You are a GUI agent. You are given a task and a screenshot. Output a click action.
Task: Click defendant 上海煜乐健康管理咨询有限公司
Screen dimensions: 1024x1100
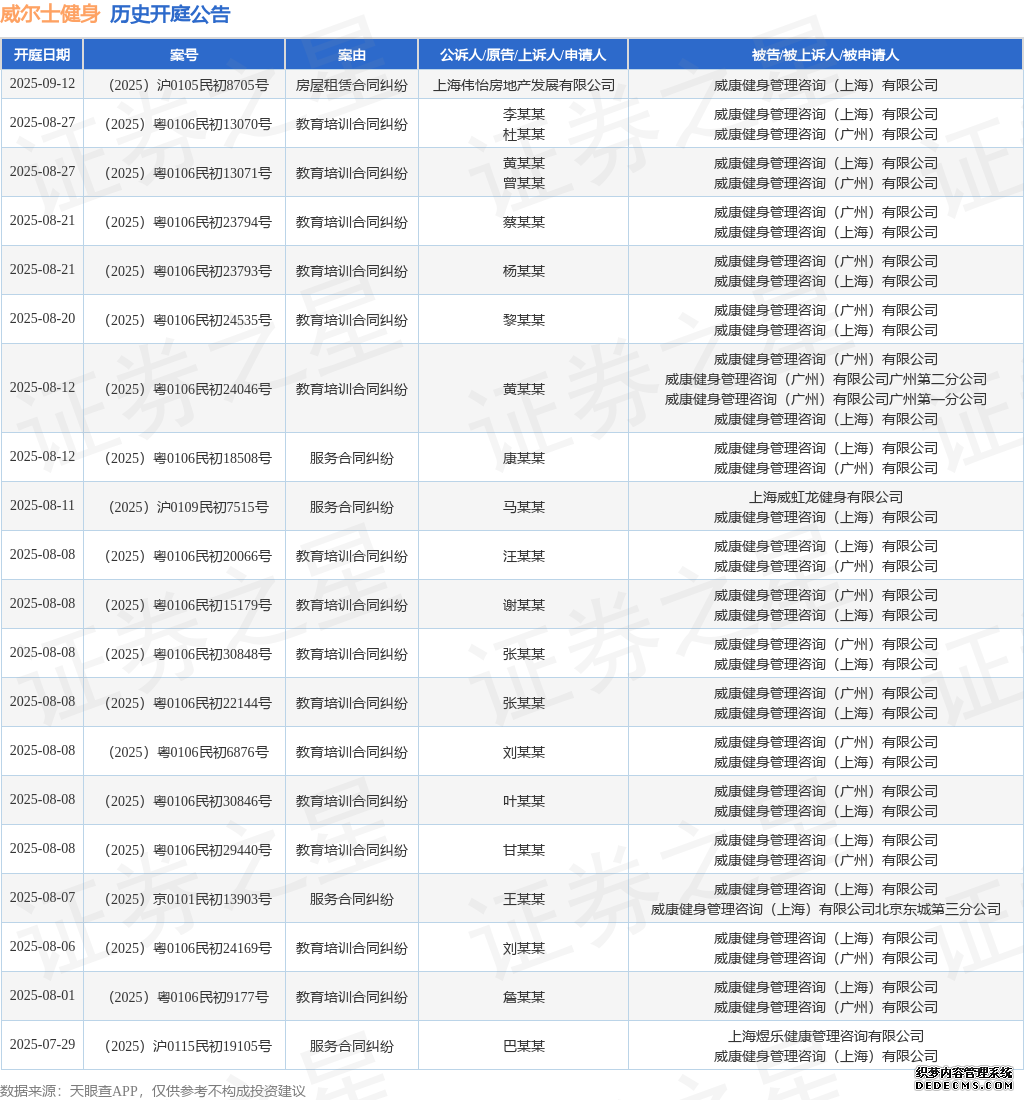[x=826, y=1036]
